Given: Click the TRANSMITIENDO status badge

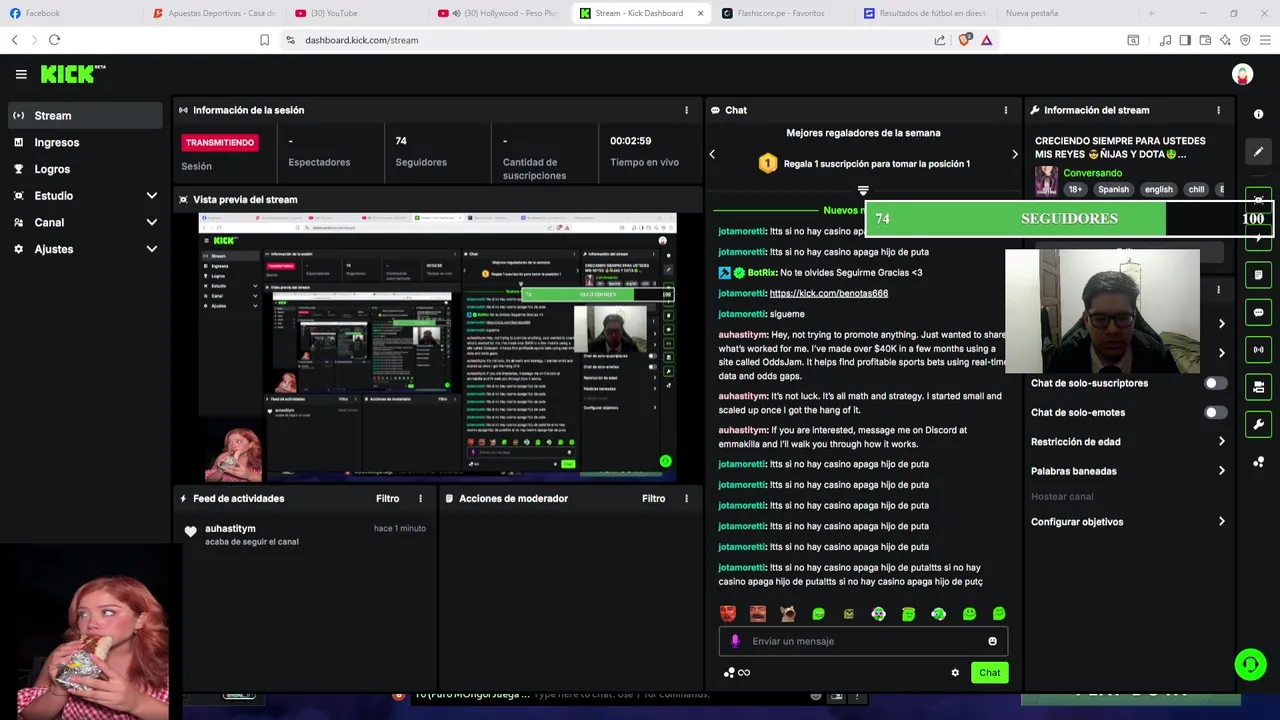Looking at the screenshot, I should pos(220,142).
